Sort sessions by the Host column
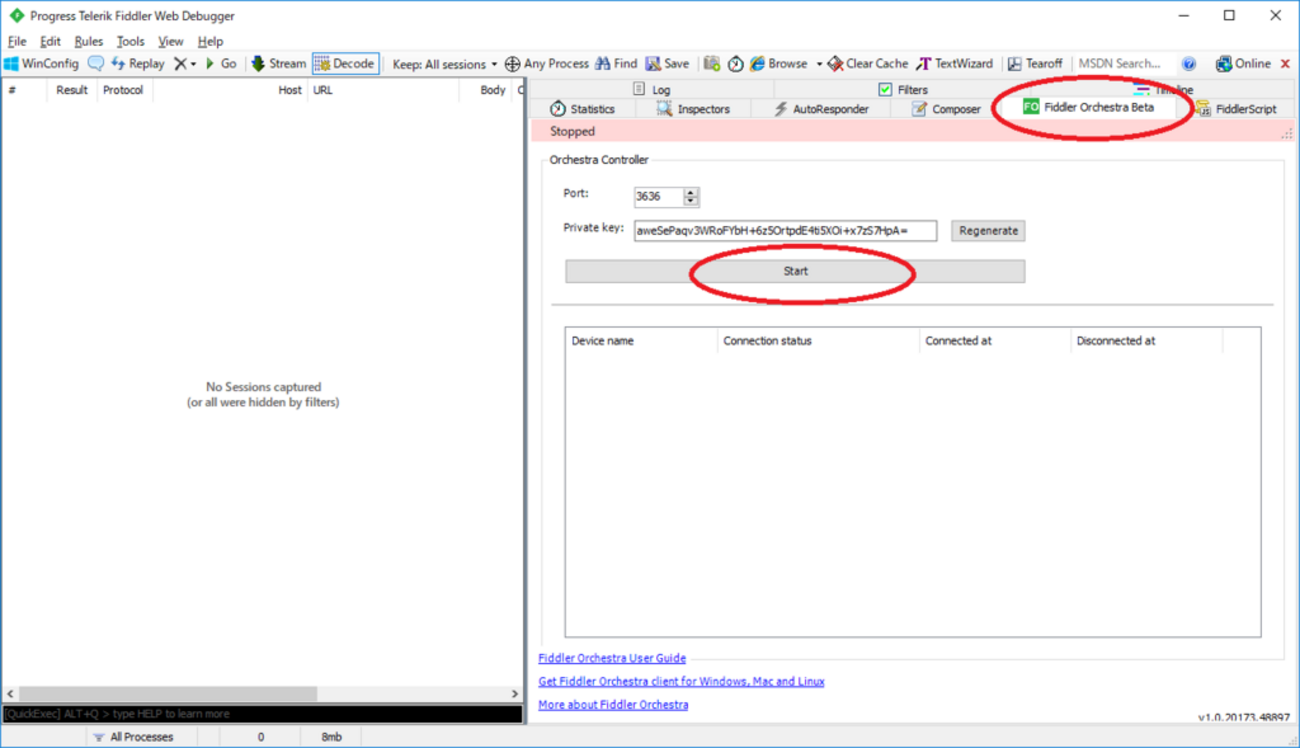This screenshot has height=748, width=1300. click(230, 90)
